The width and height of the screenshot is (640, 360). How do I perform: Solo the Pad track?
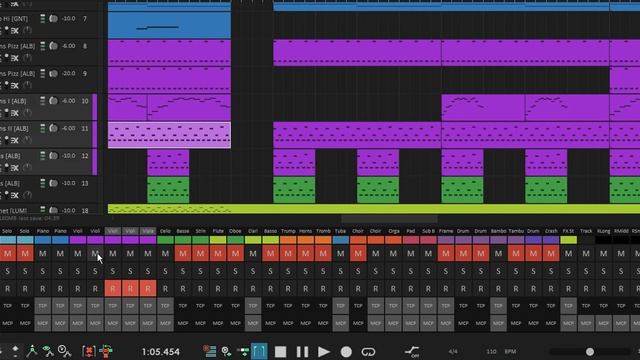[x=411, y=271]
